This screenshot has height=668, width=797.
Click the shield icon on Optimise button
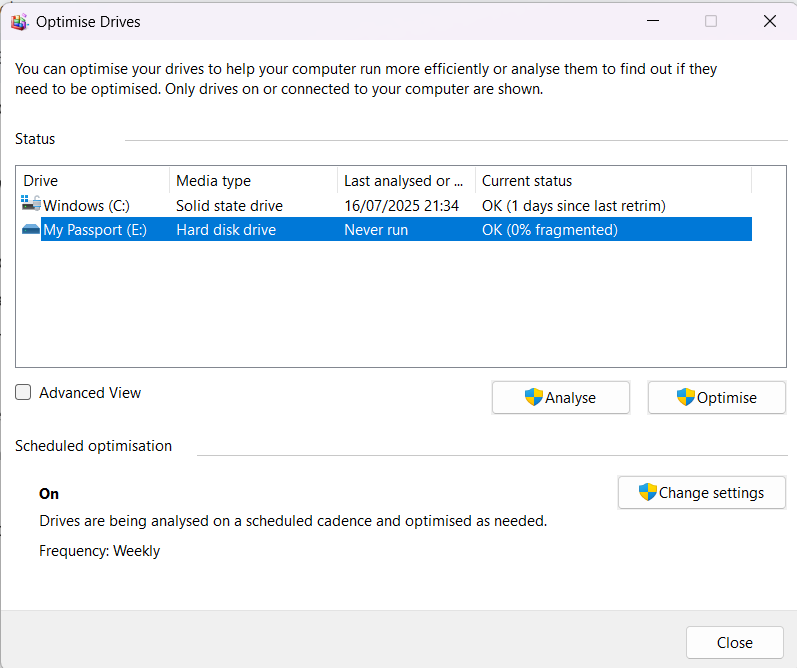[686, 397]
